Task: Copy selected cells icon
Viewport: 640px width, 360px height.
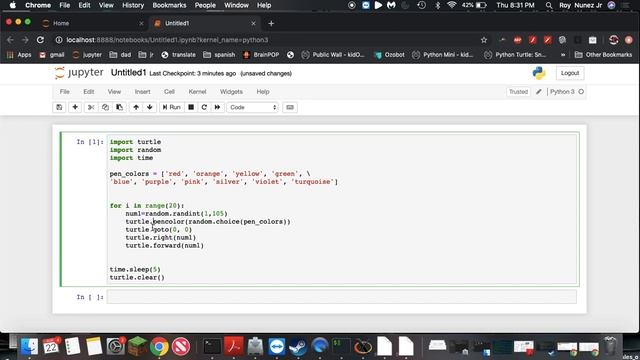Action: 105,107
